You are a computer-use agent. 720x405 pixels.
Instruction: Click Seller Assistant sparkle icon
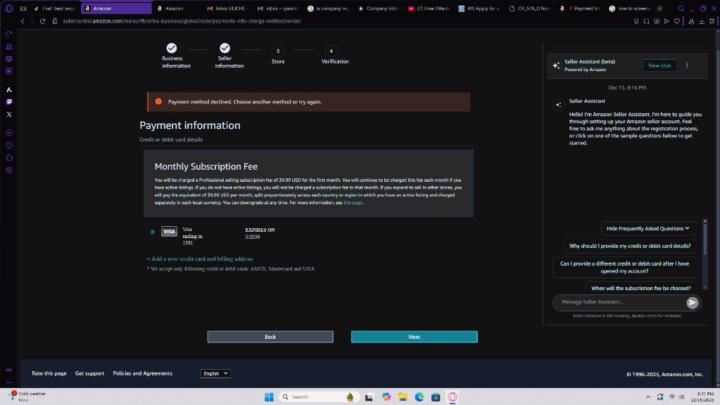click(556, 66)
